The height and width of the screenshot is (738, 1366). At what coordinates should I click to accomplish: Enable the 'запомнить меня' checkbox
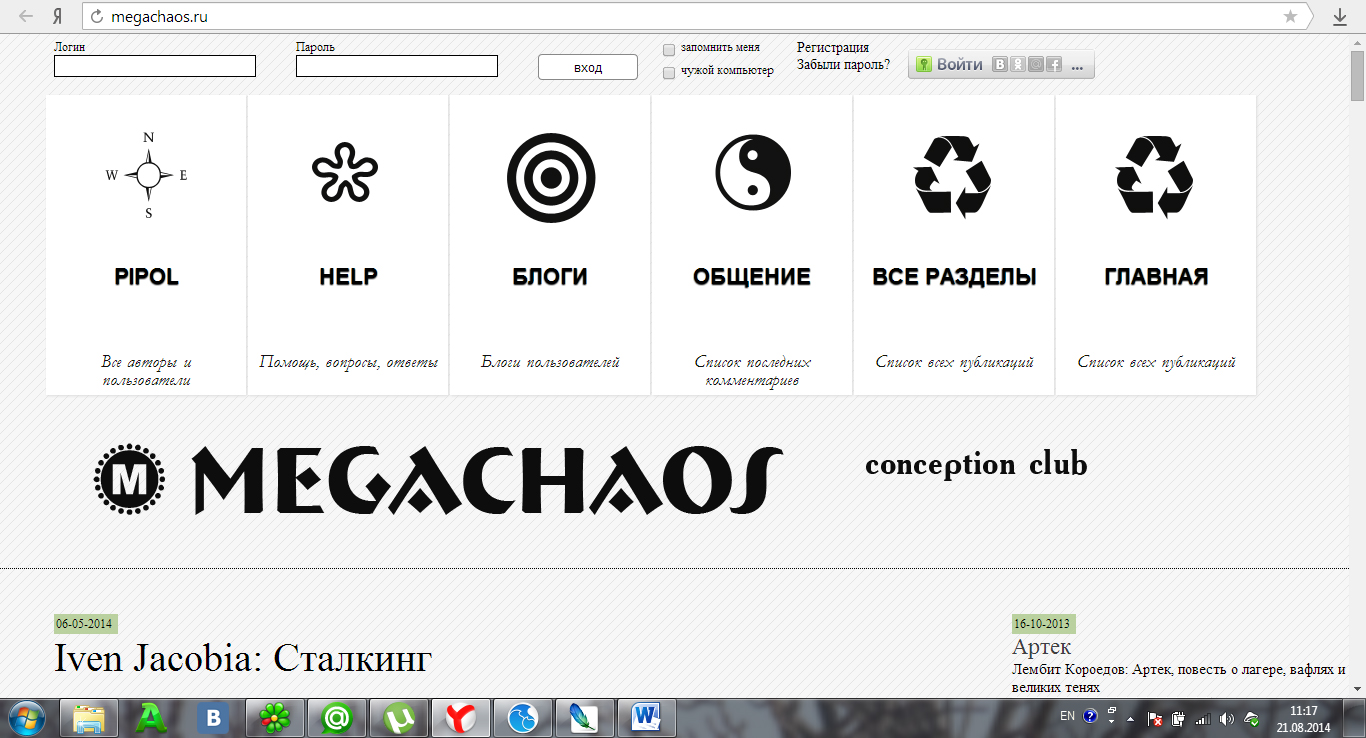[x=669, y=49]
